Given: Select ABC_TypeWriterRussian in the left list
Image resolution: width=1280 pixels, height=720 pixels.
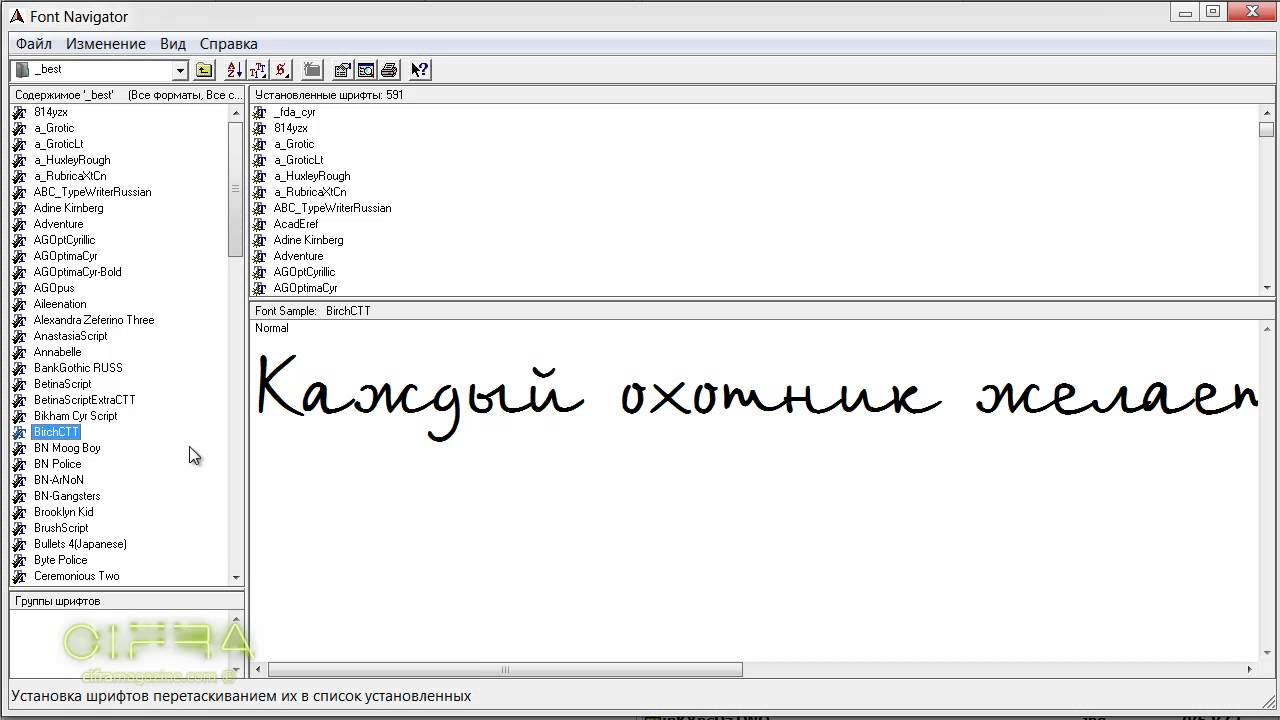Looking at the screenshot, I should click(x=93, y=192).
